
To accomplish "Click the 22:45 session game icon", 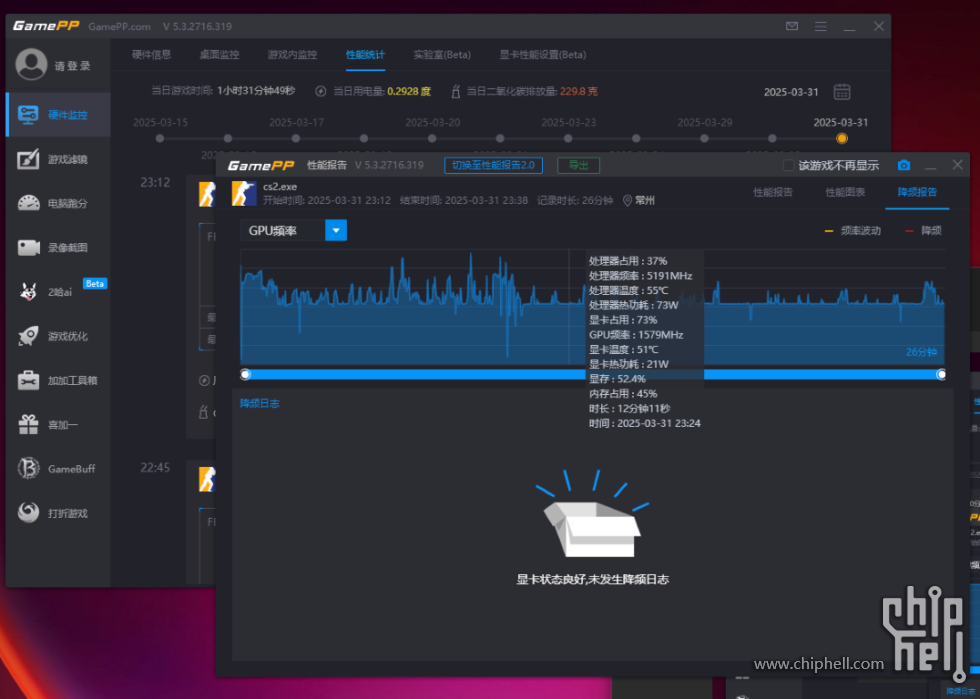I will [207, 480].
